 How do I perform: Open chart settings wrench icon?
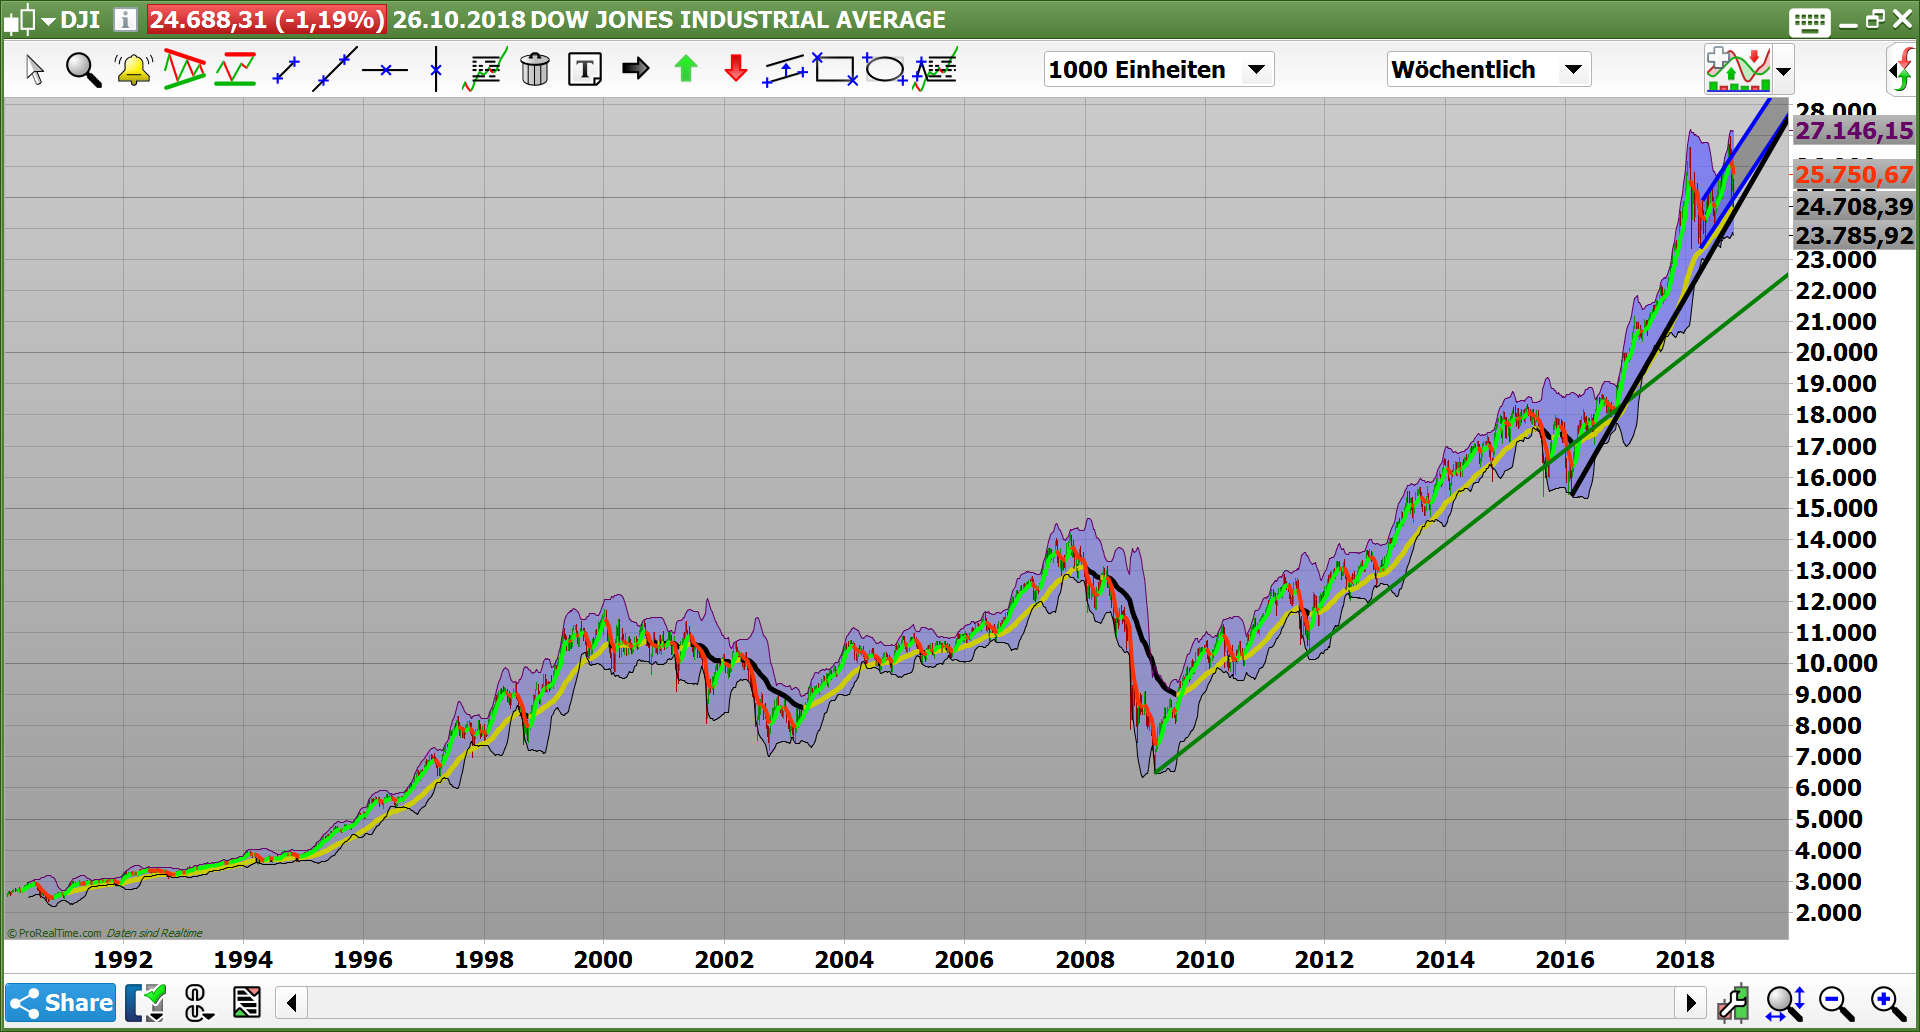1734,1002
